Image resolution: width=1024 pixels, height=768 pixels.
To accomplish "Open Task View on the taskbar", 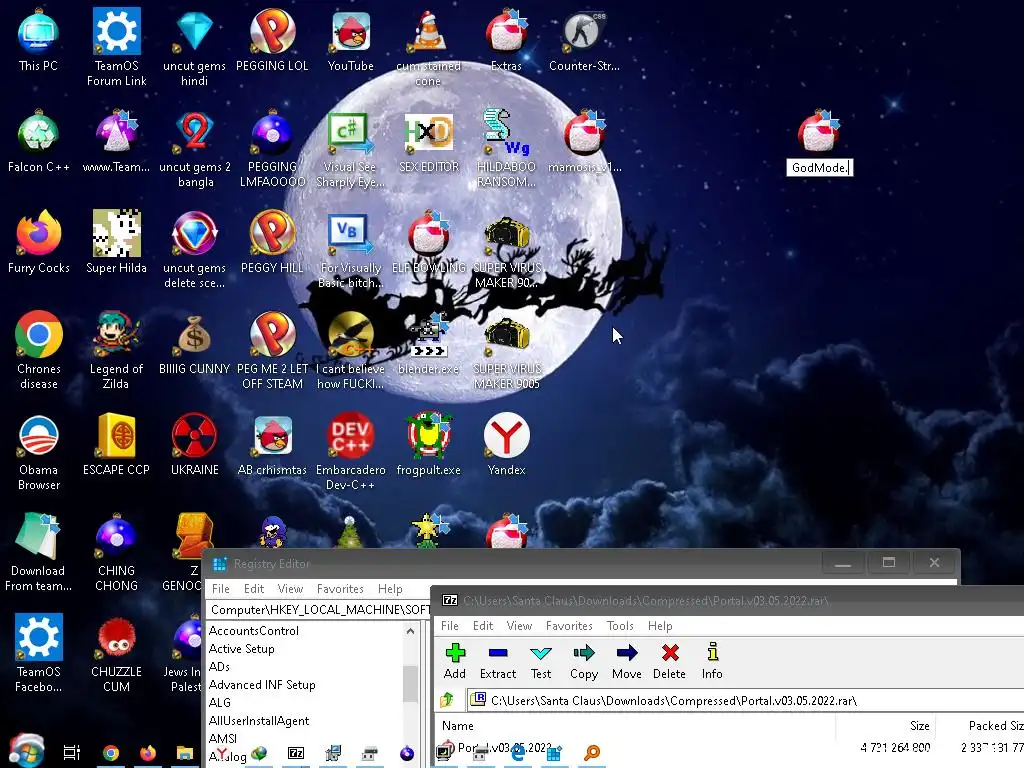I will coord(71,752).
